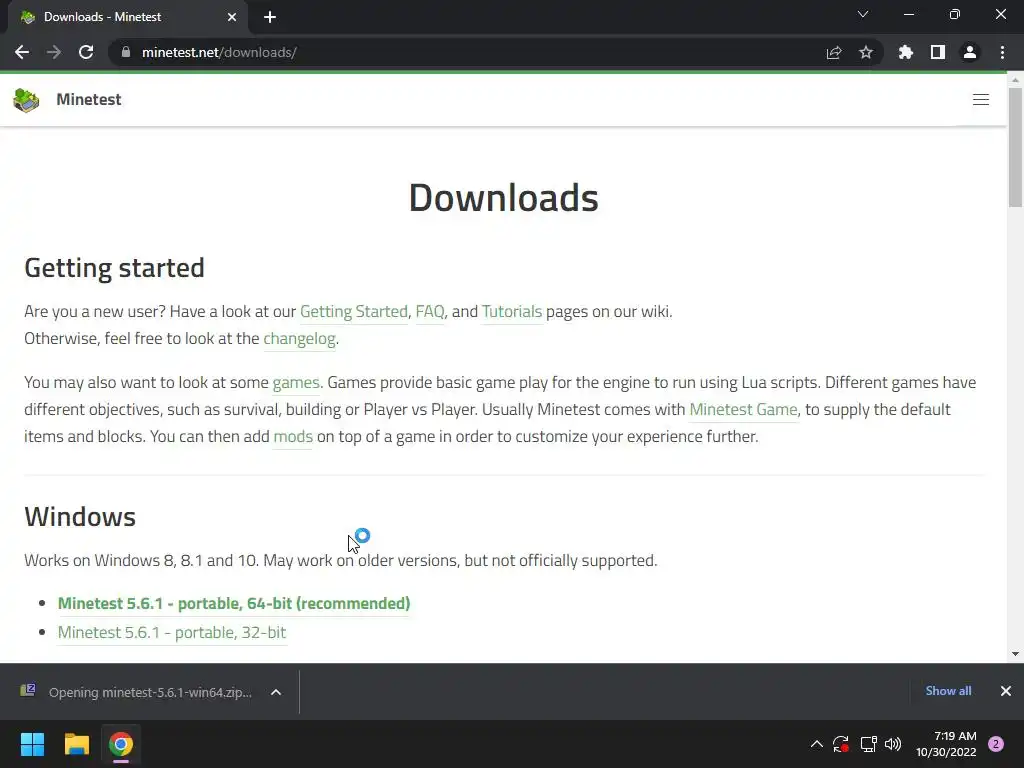The image size is (1024, 768).
Task: Click the scrollbar up arrow
Action: tap(1015, 80)
